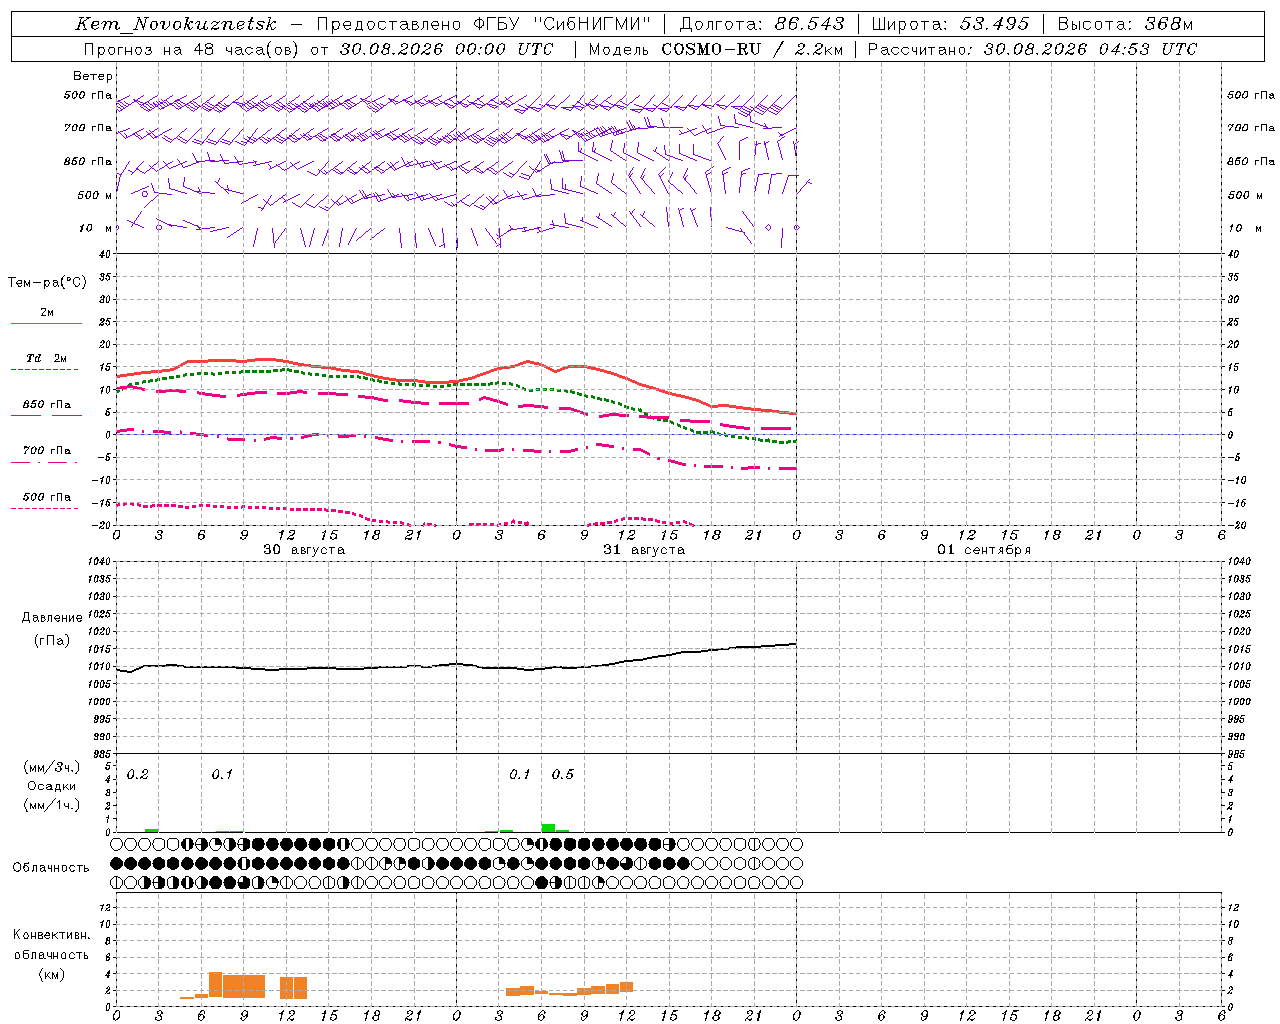The width and height of the screenshot is (1280, 1024).
Task: Click the Модель COSMO-RU / 2.2км text
Action: tap(715, 49)
